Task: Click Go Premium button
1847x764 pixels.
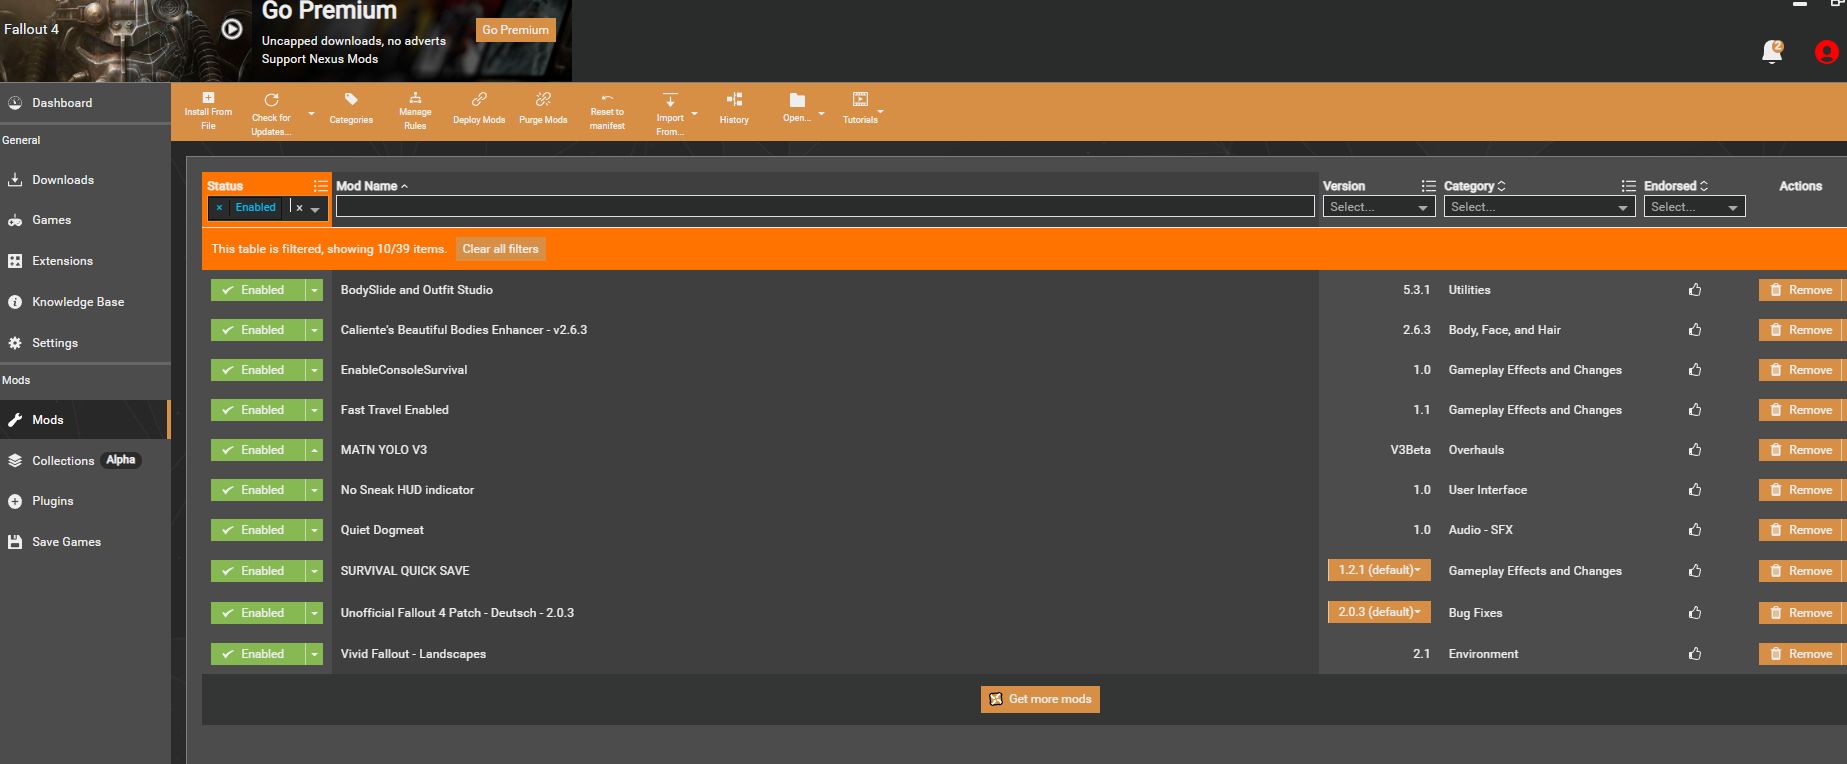Action: click(515, 30)
